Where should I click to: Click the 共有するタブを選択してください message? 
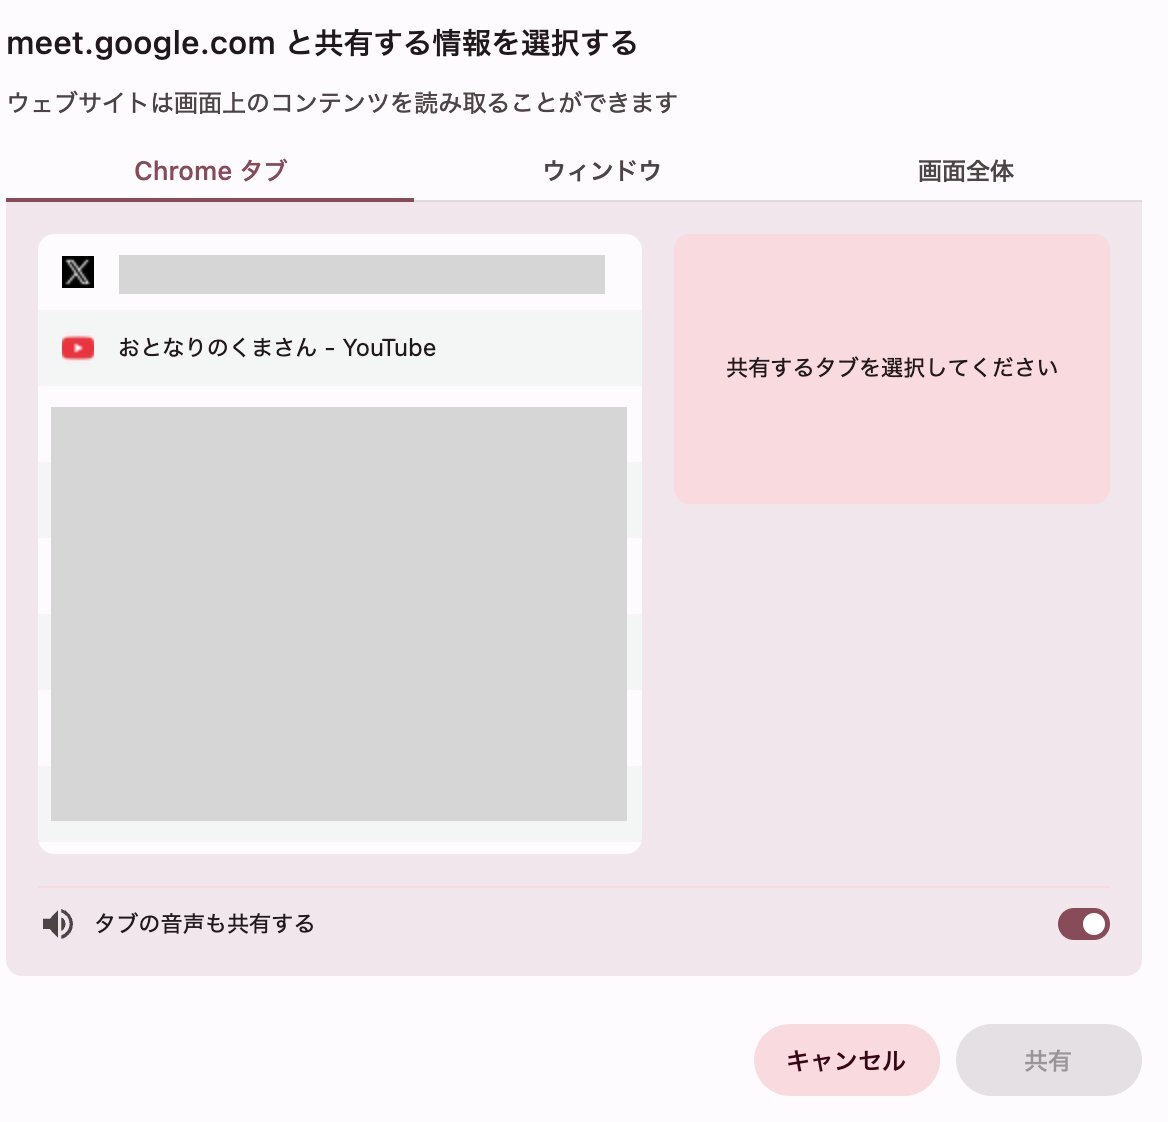tap(892, 368)
